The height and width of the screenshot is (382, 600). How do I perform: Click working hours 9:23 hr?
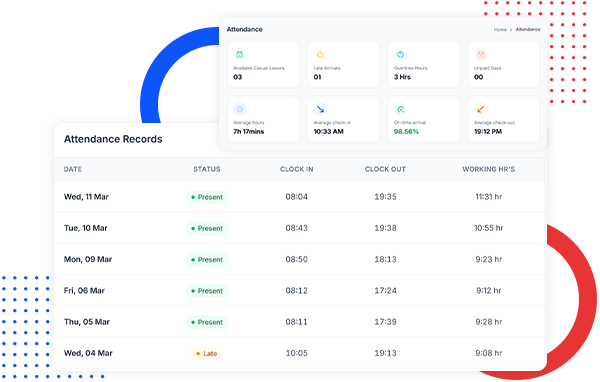489,260
